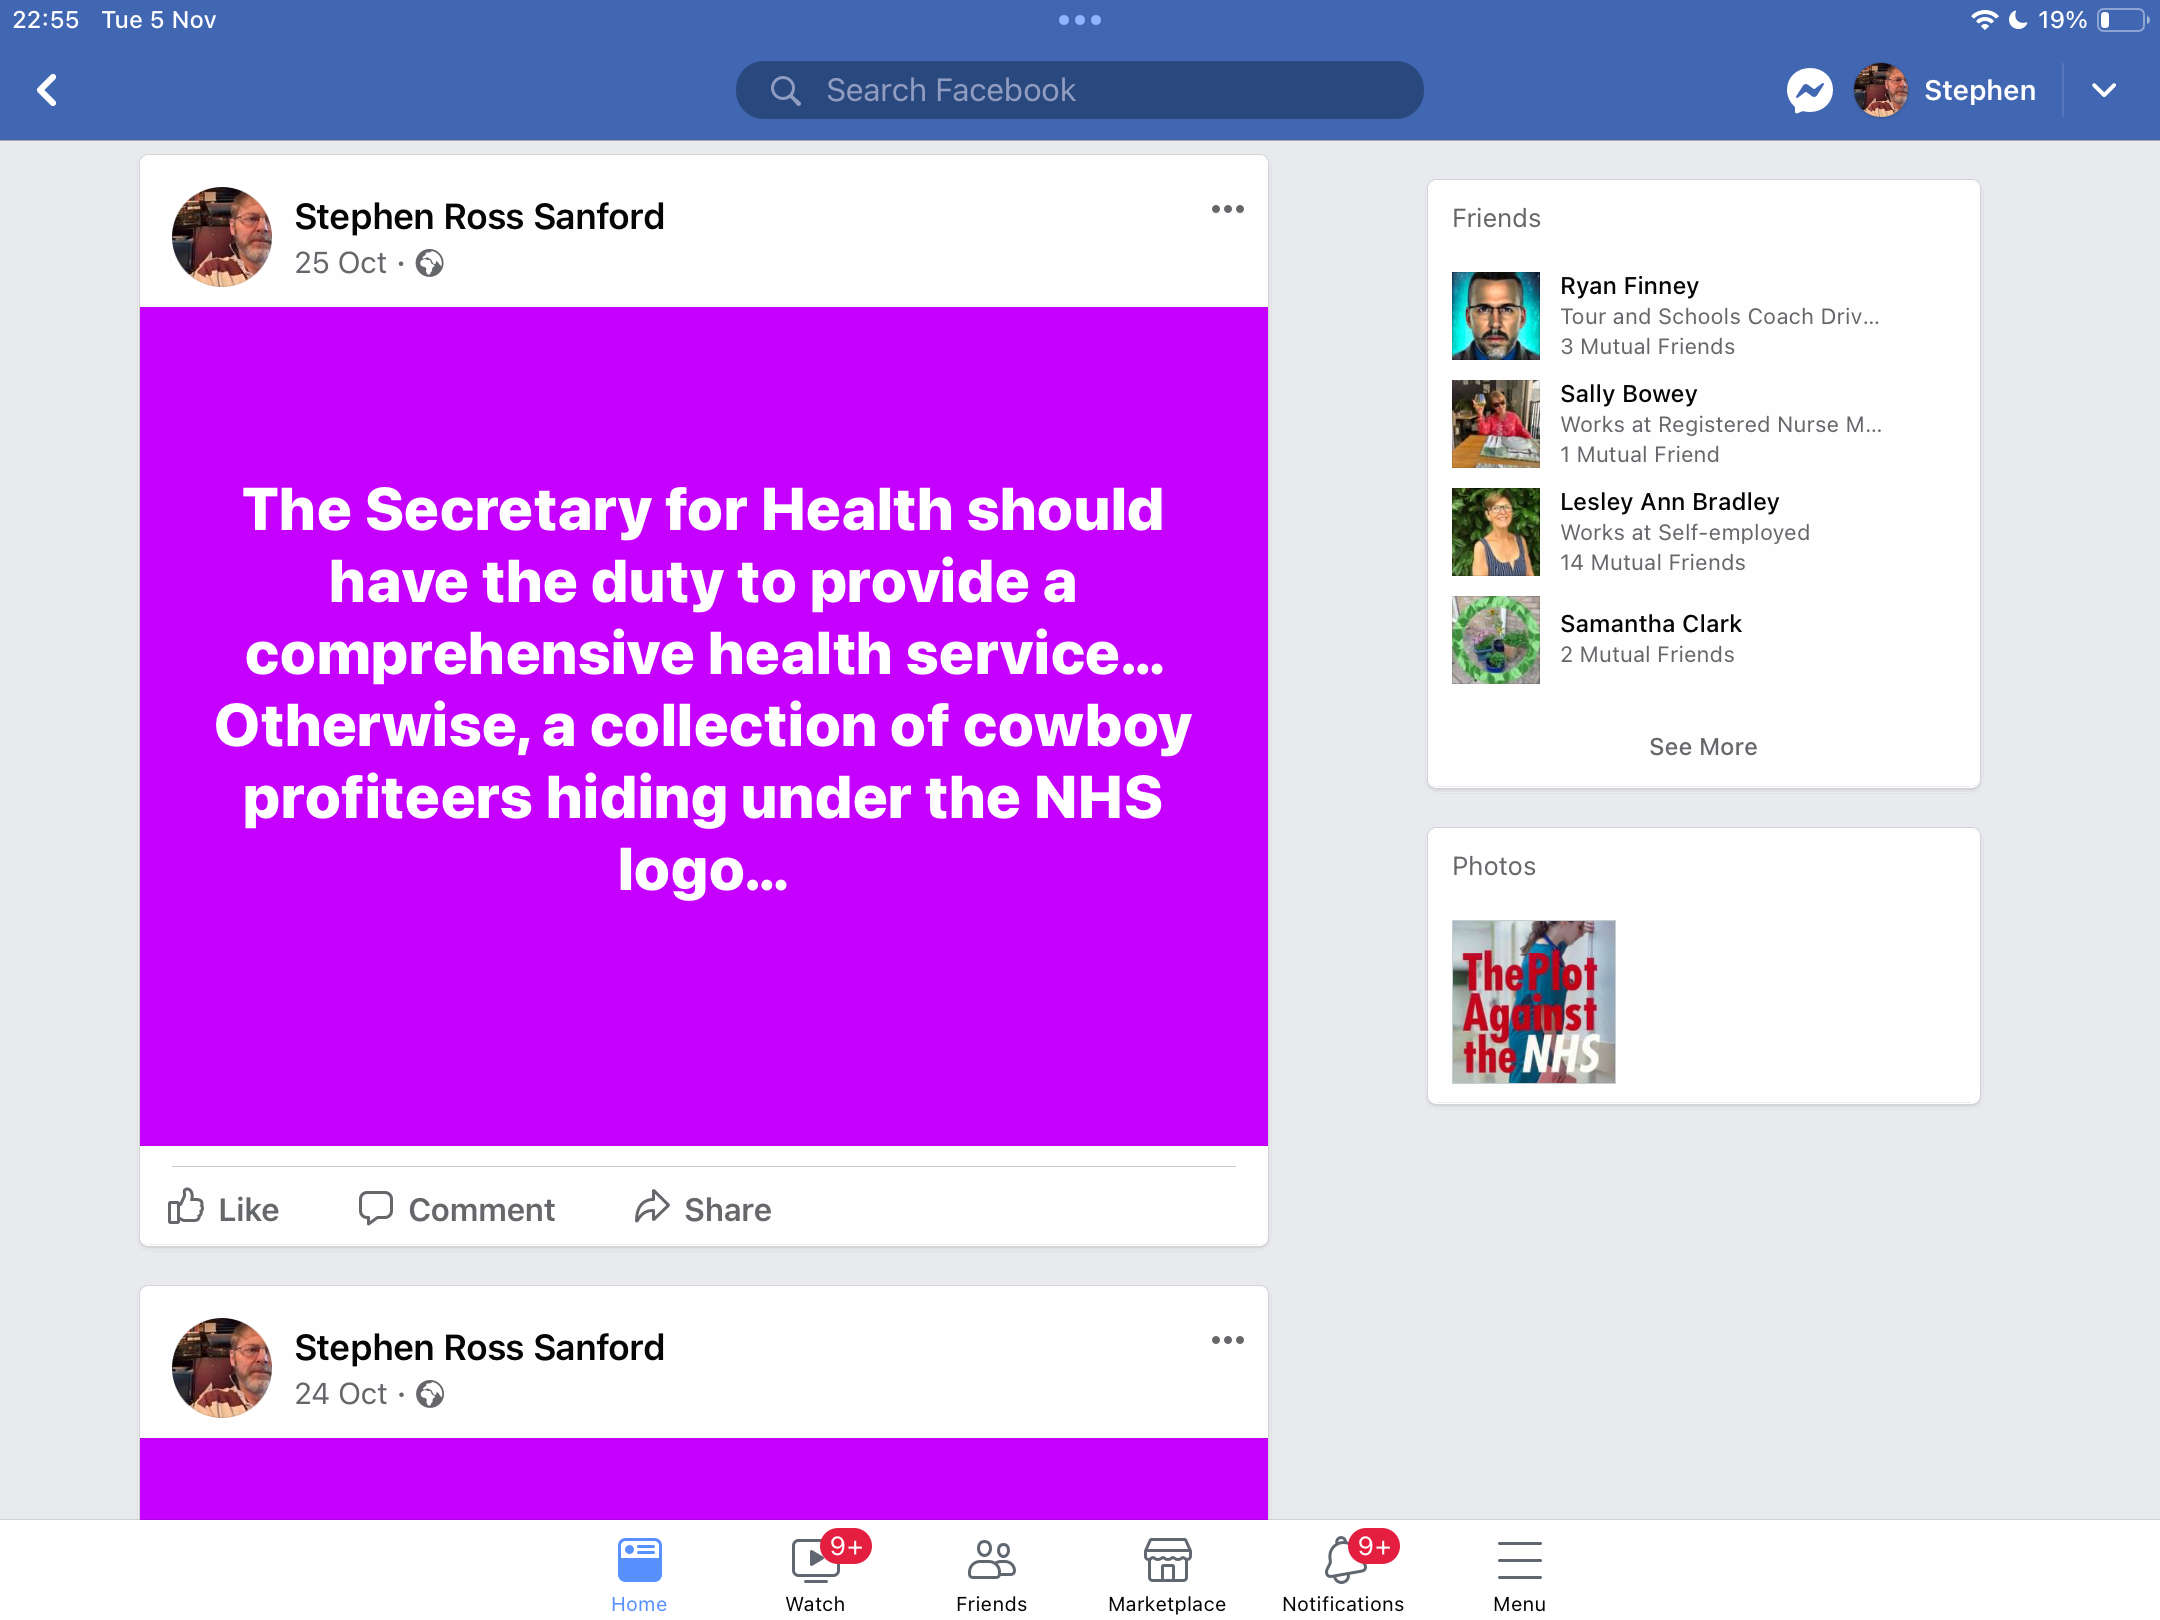
Task: Open the Watch tab
Action: point(815,1572)
